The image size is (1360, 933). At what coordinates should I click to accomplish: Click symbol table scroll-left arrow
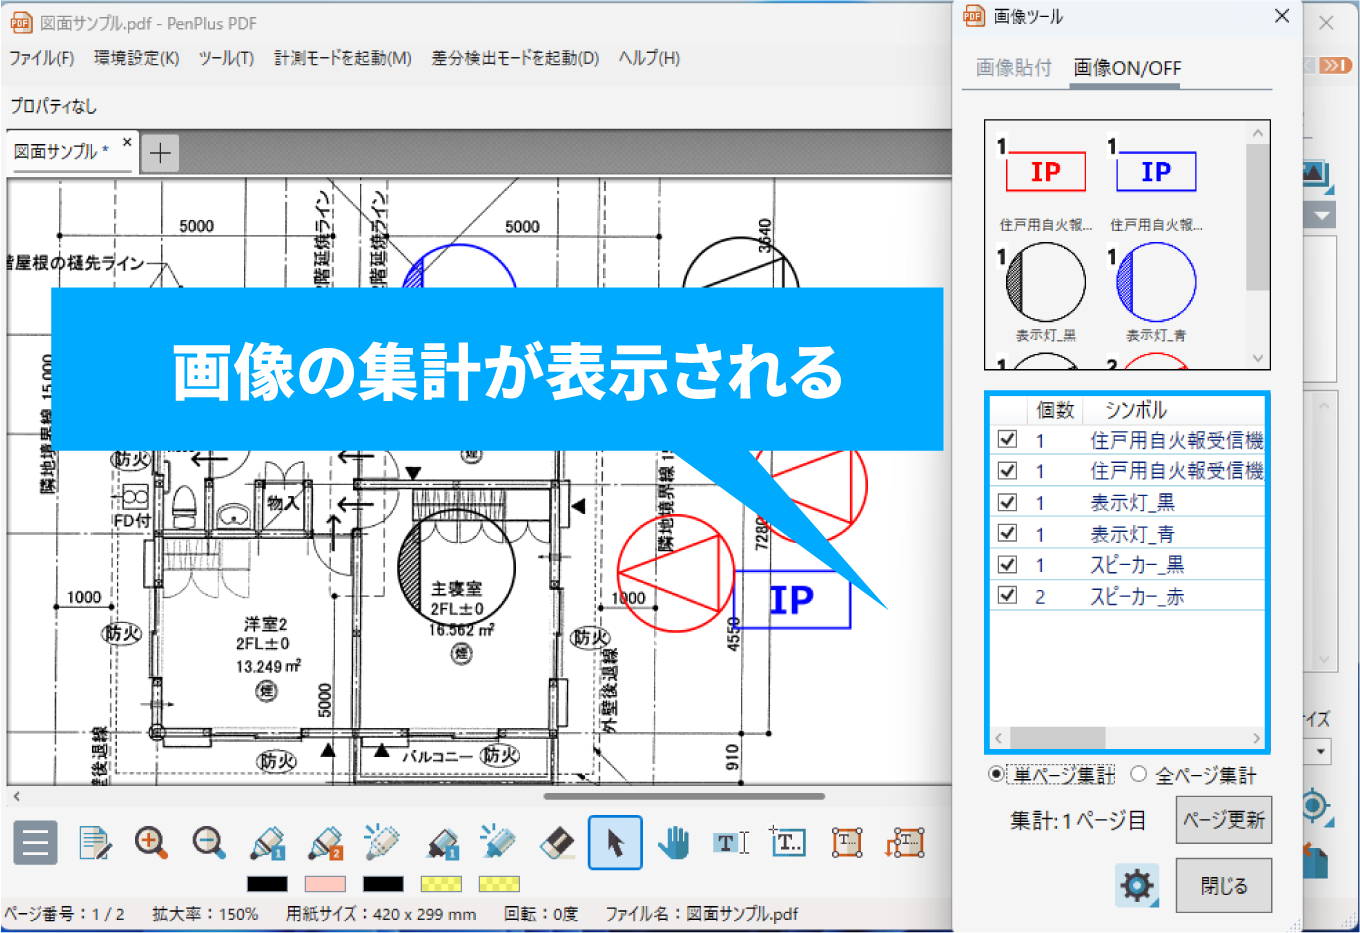pyautogui.click(x=998, y=739)
